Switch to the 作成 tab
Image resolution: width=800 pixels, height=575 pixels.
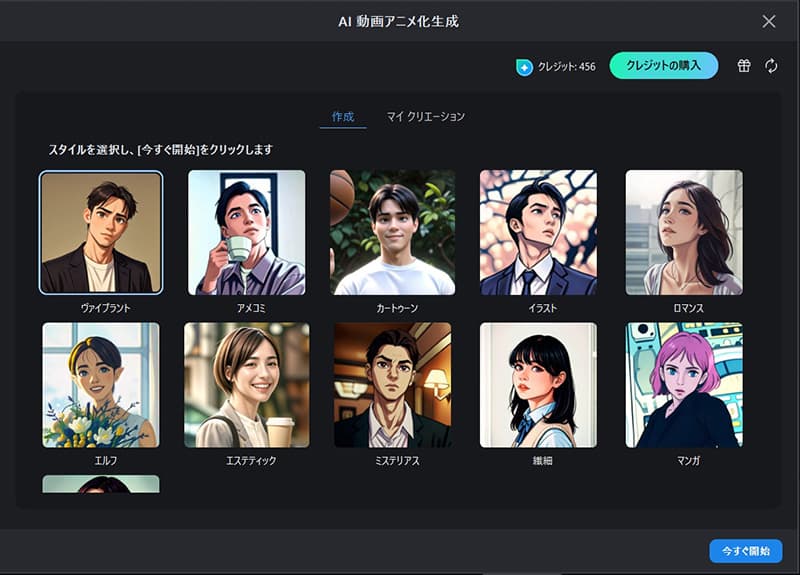[x=343, y=117]
